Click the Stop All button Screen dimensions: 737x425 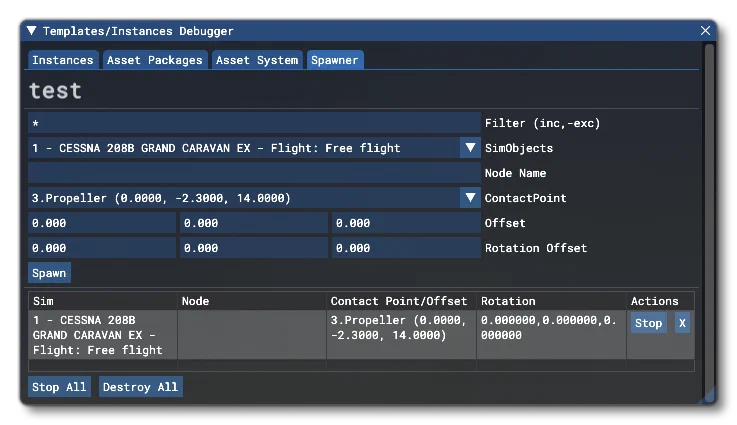tap(59, 387)
